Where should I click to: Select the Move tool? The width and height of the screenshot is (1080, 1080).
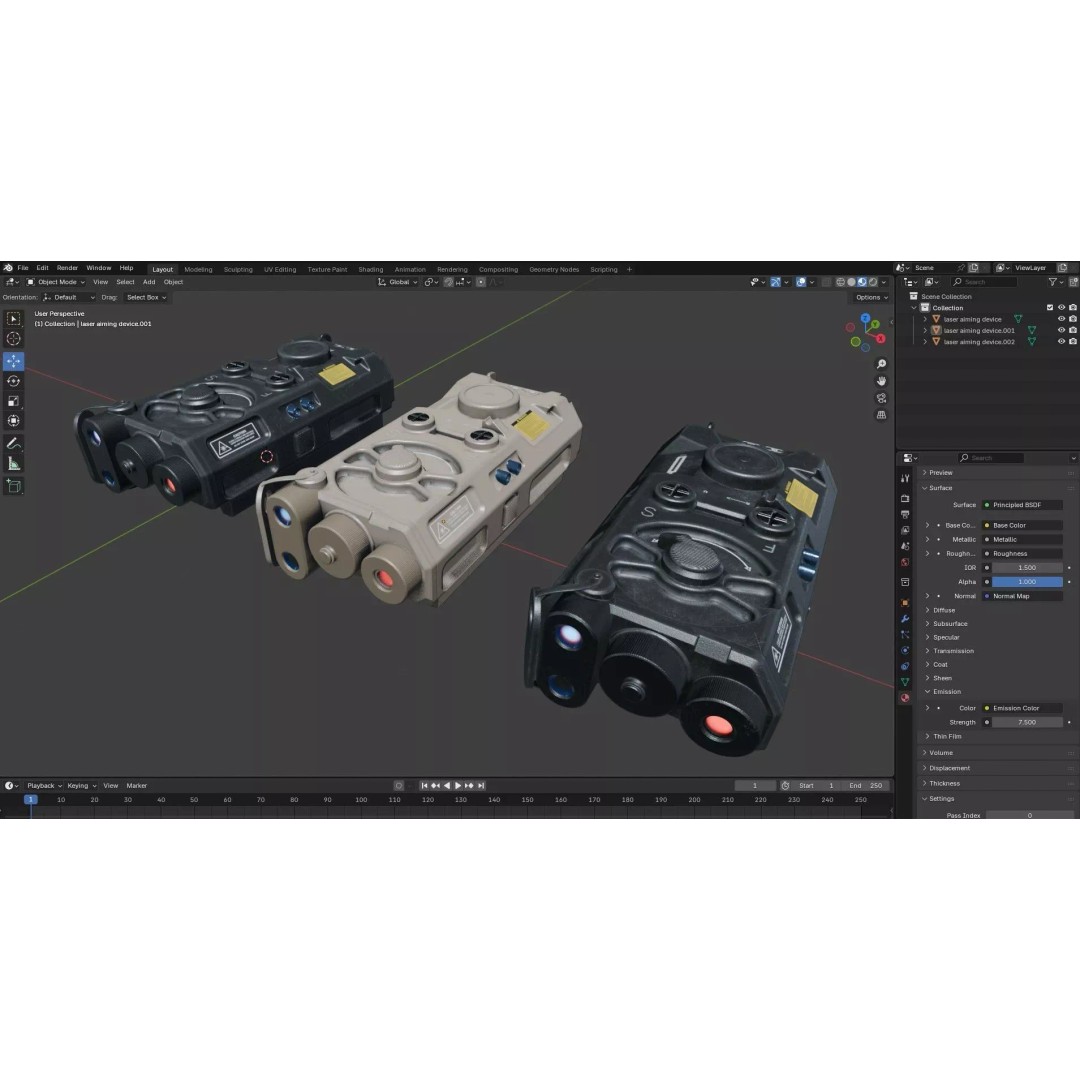13,361
